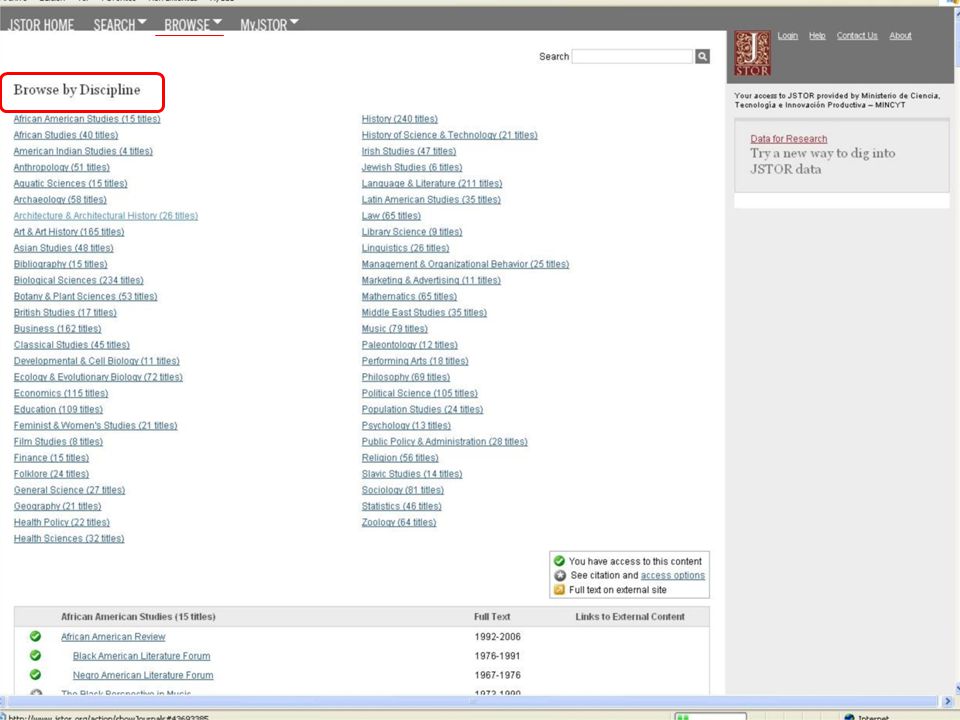Open Archaeology (58 titles)
The image size is (960, 720).
(60, 200)
